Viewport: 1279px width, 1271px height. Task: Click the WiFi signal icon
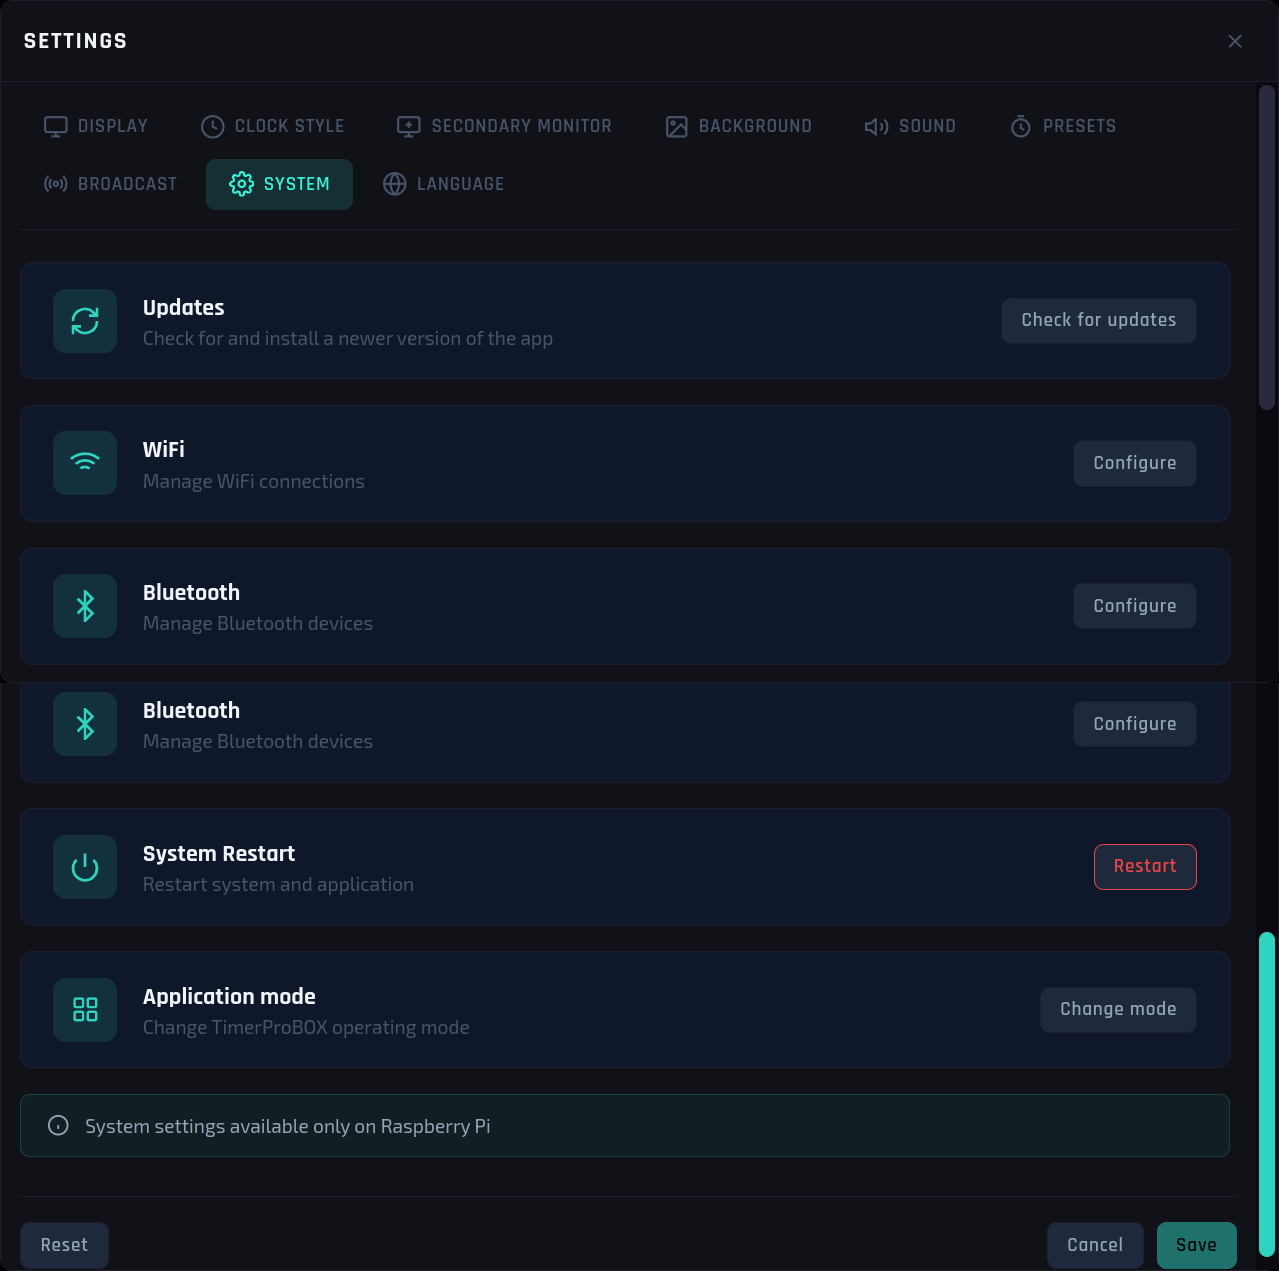click(85, 463)
